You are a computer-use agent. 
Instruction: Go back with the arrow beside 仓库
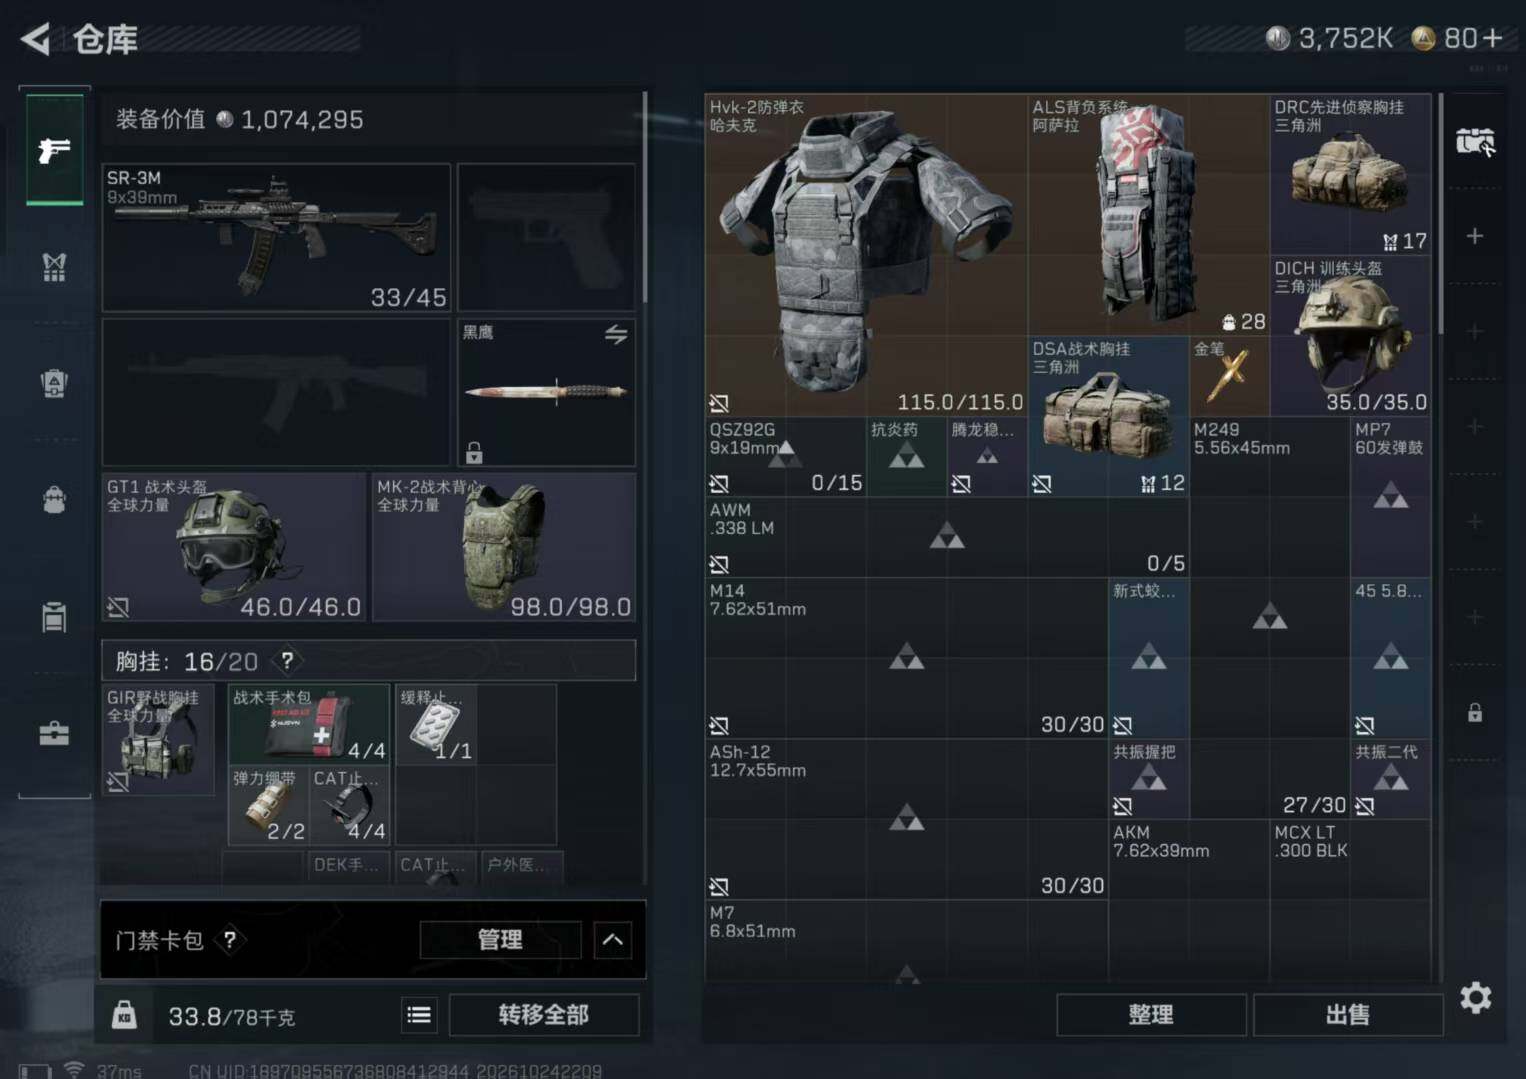[35, 39]
